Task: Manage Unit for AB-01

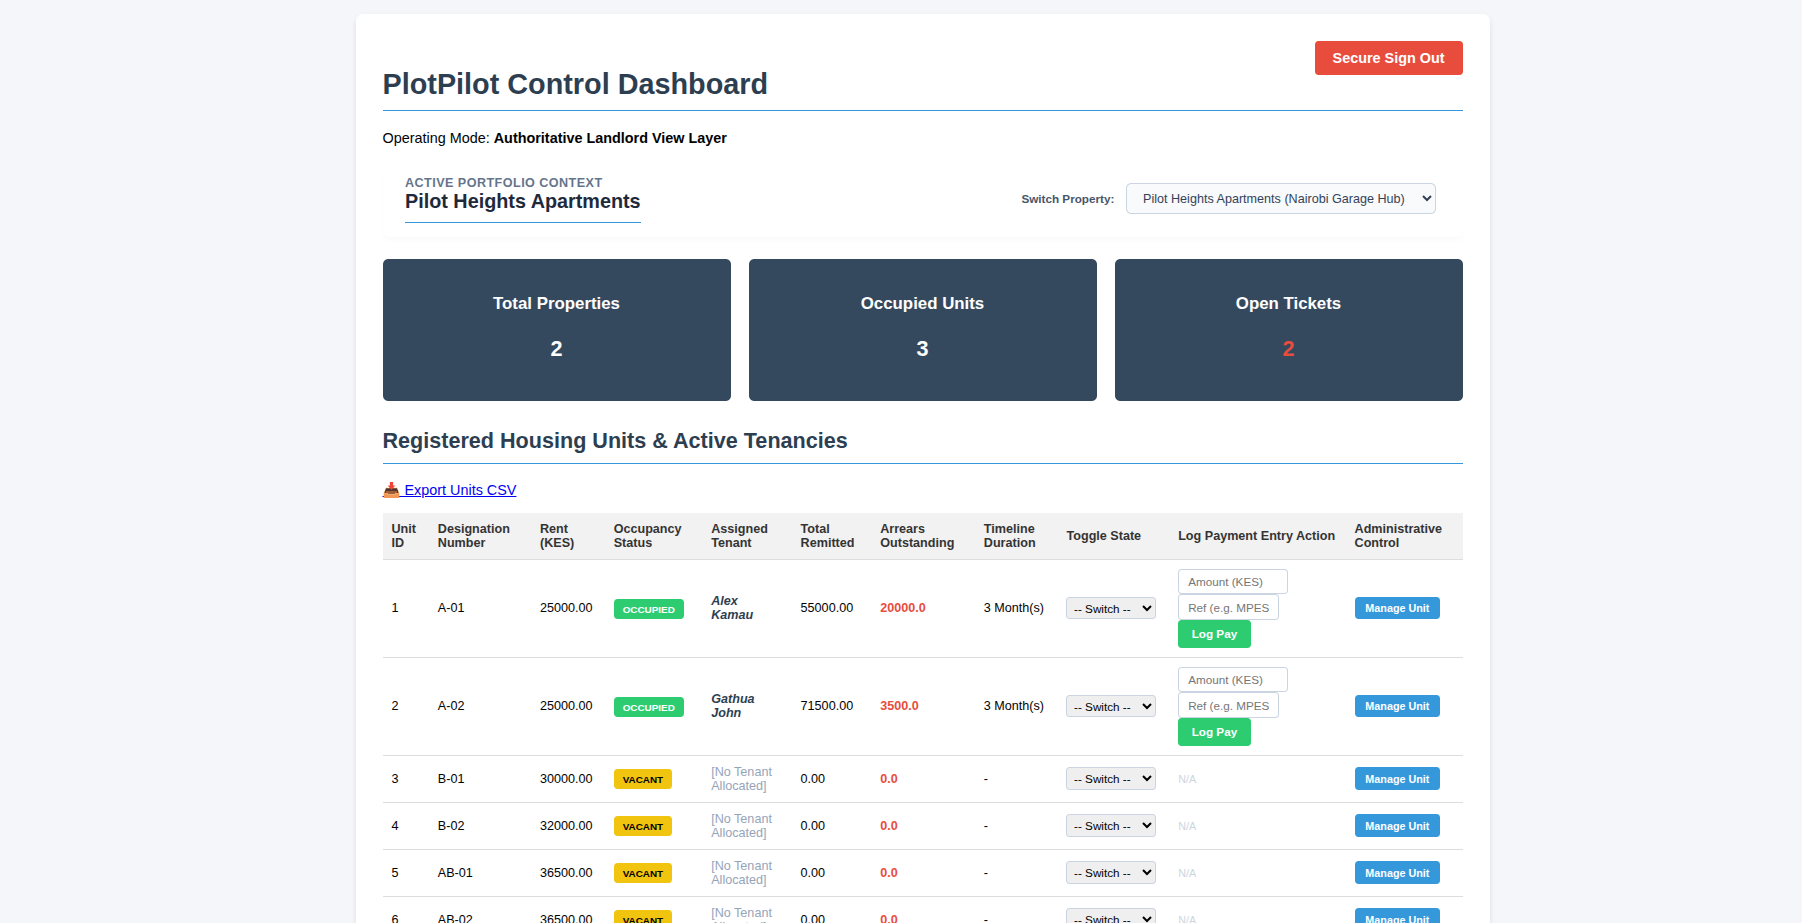Action: coord(1397,873)
